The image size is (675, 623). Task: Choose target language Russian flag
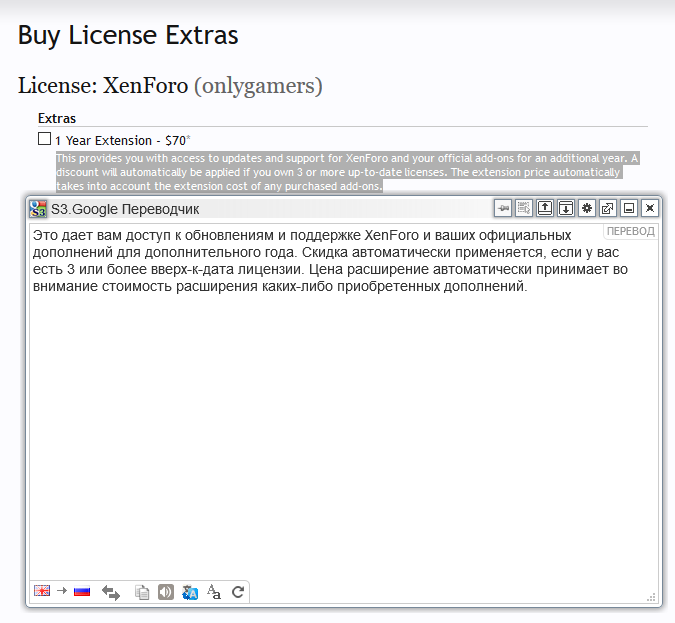[82, 591]
